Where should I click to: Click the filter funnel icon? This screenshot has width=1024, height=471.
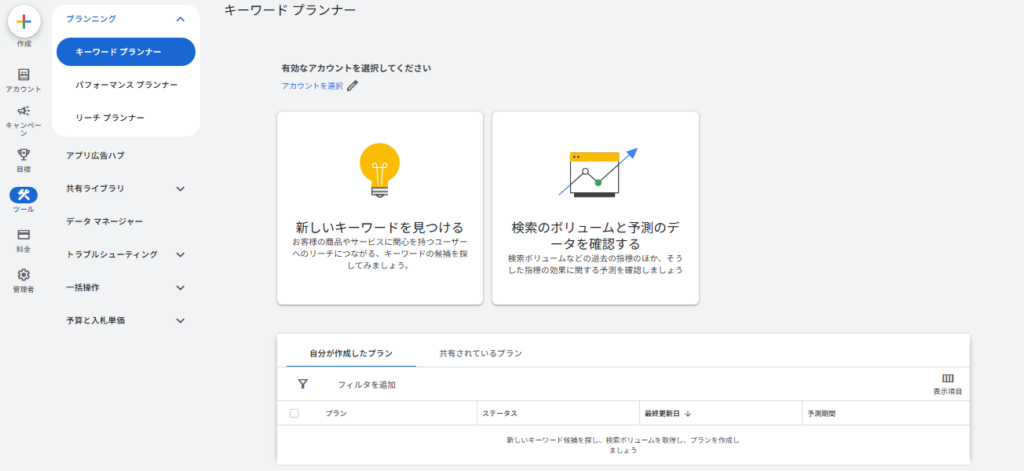click(x=303, y=384)
